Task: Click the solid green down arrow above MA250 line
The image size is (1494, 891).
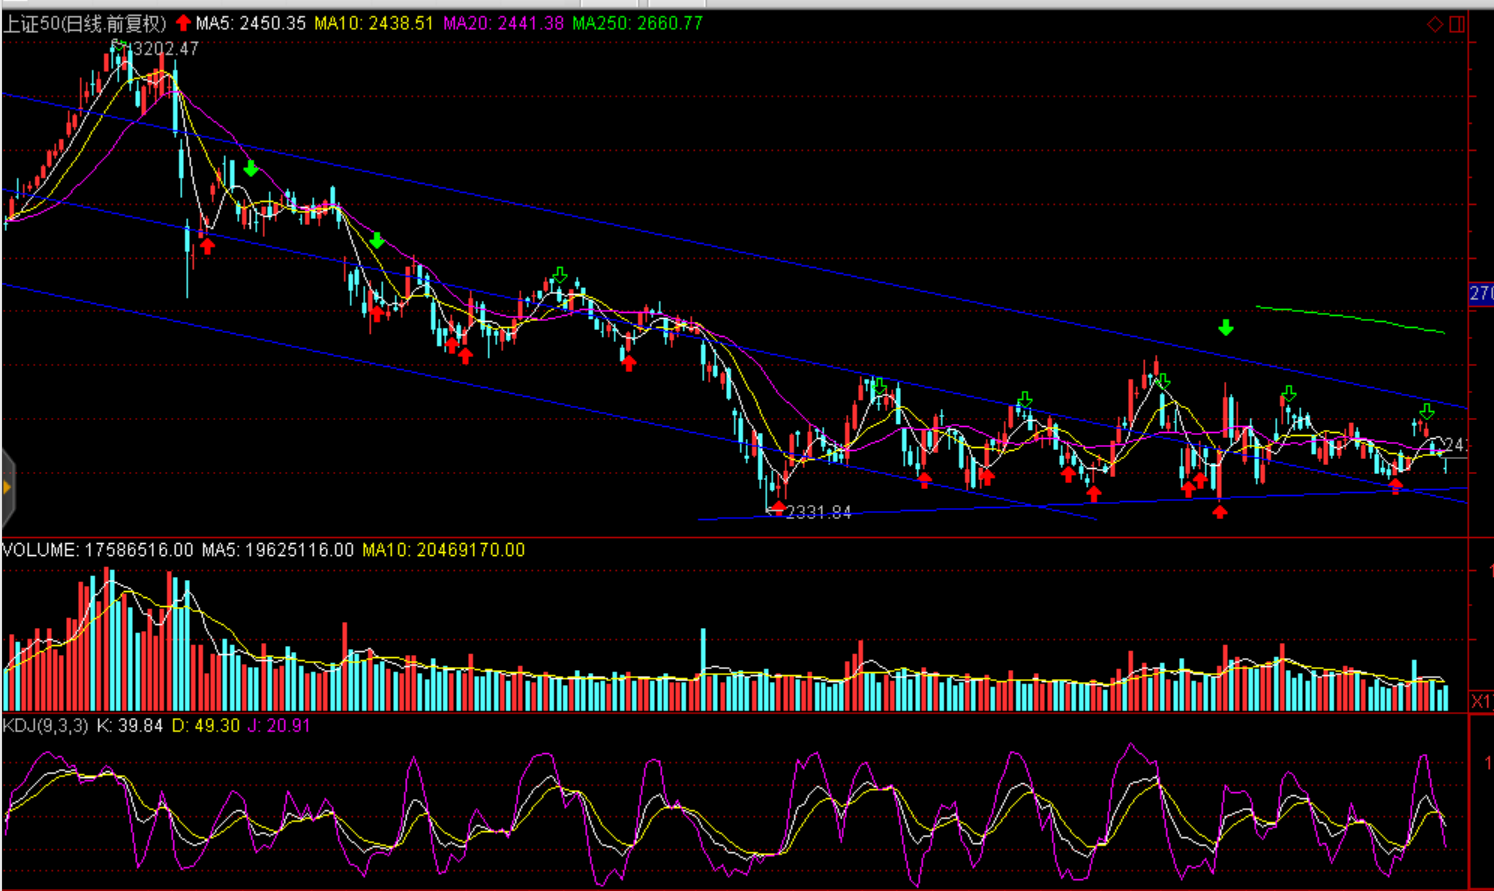Action: [x=1226, y=327]
